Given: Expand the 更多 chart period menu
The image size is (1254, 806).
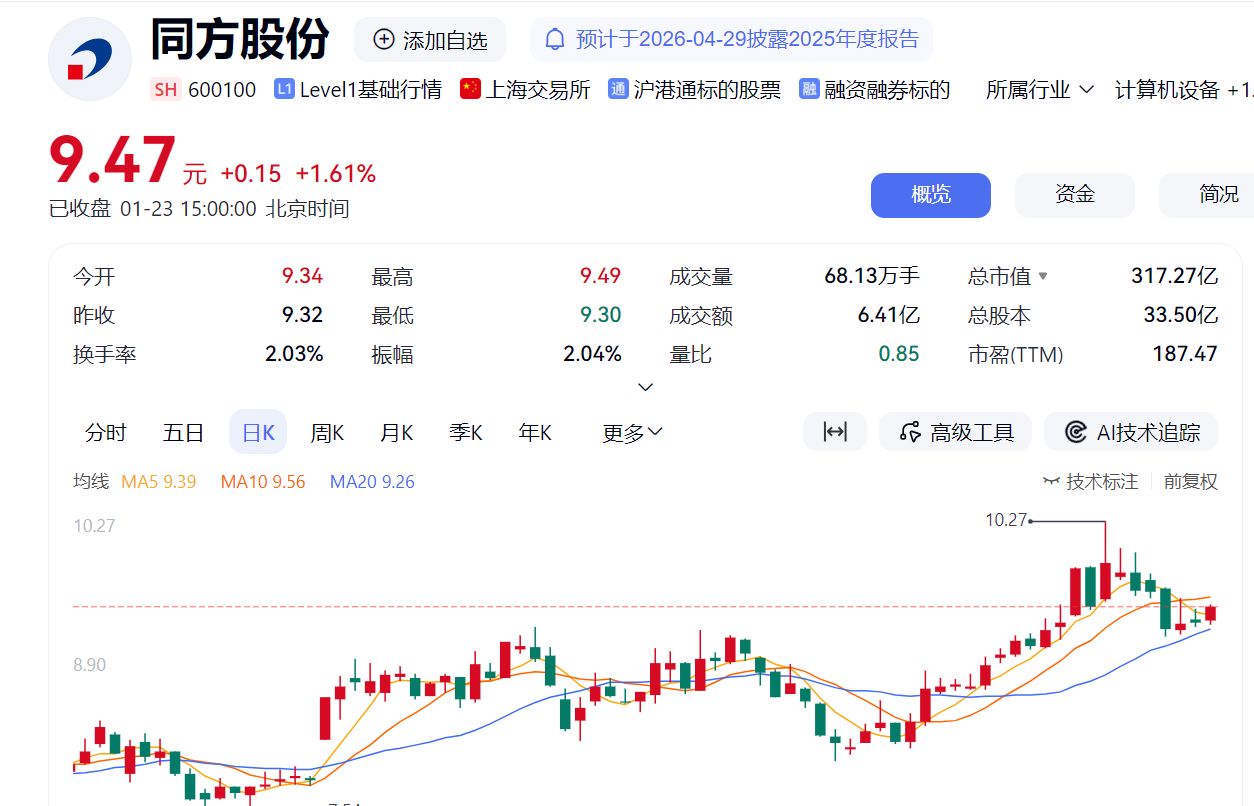Looking at the screenshot, I should click(631, 431).
